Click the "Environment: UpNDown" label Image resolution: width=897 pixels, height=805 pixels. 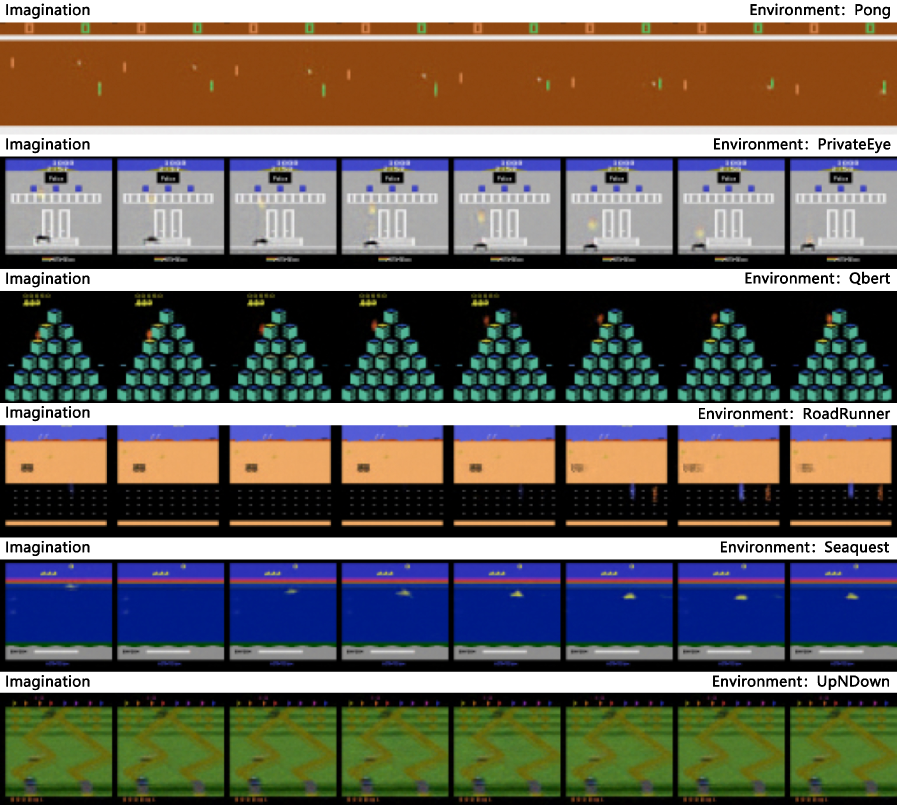click(x=800, y=681)
